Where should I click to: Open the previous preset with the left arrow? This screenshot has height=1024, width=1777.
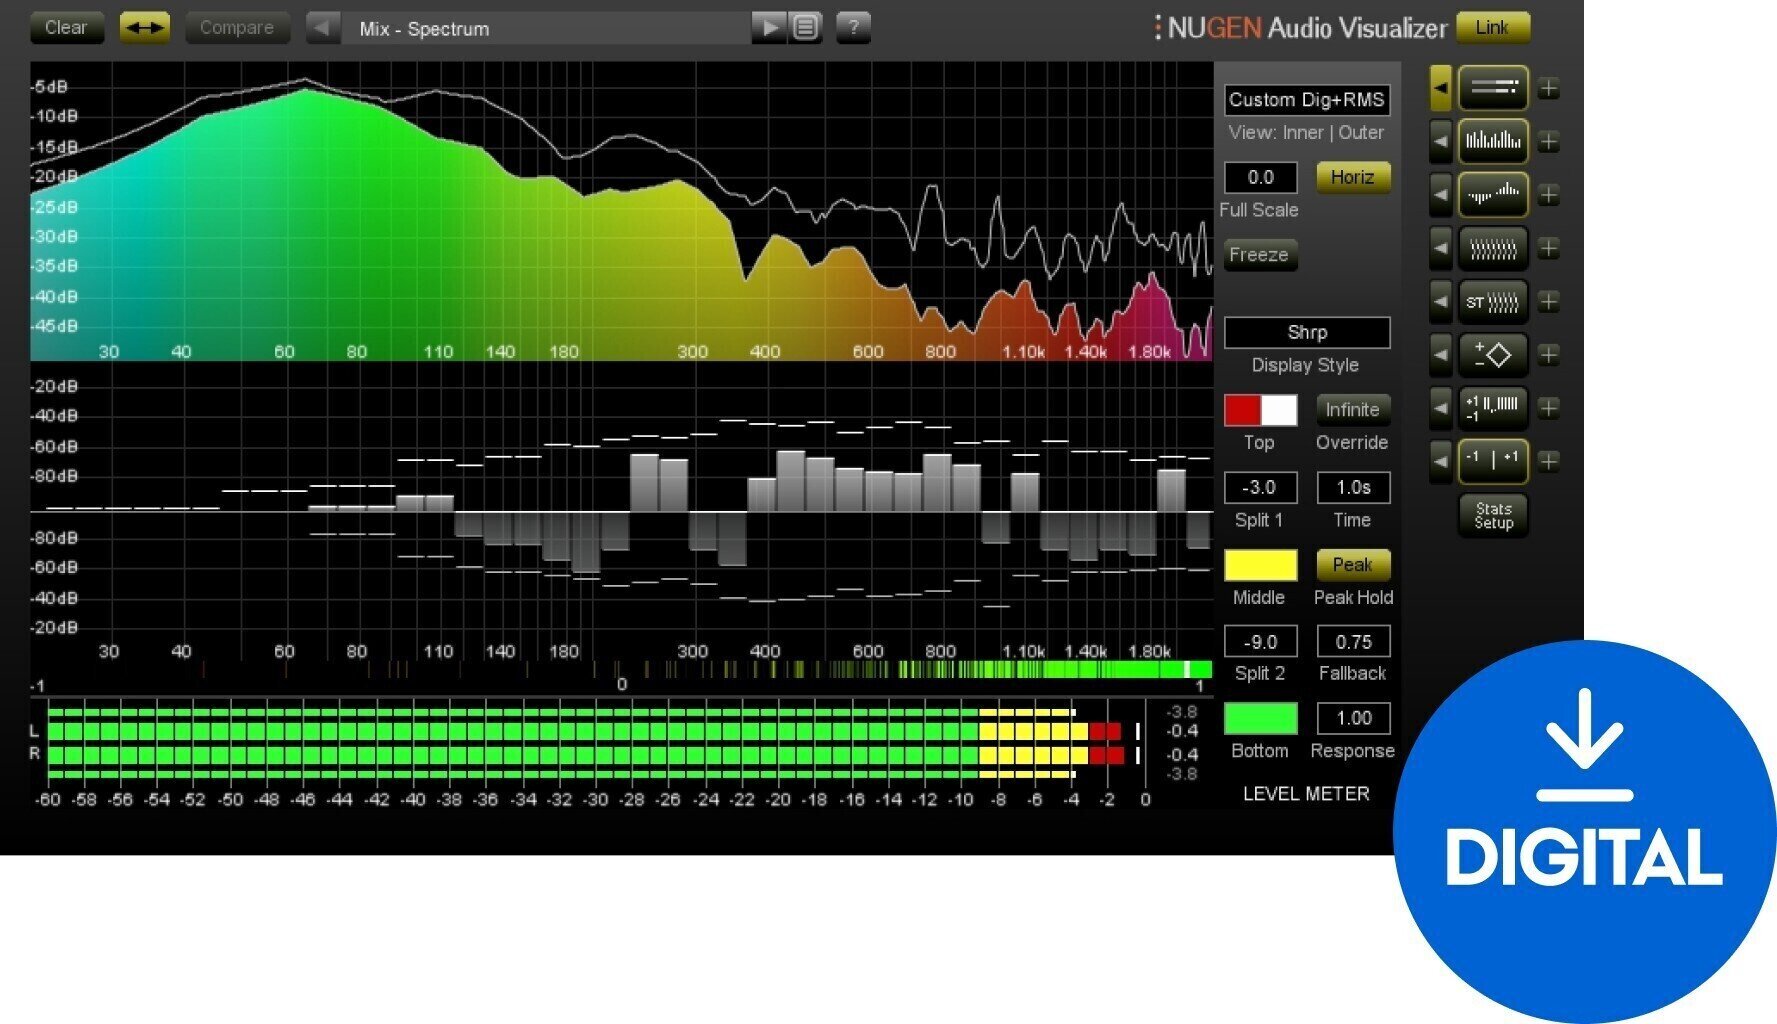320,28
